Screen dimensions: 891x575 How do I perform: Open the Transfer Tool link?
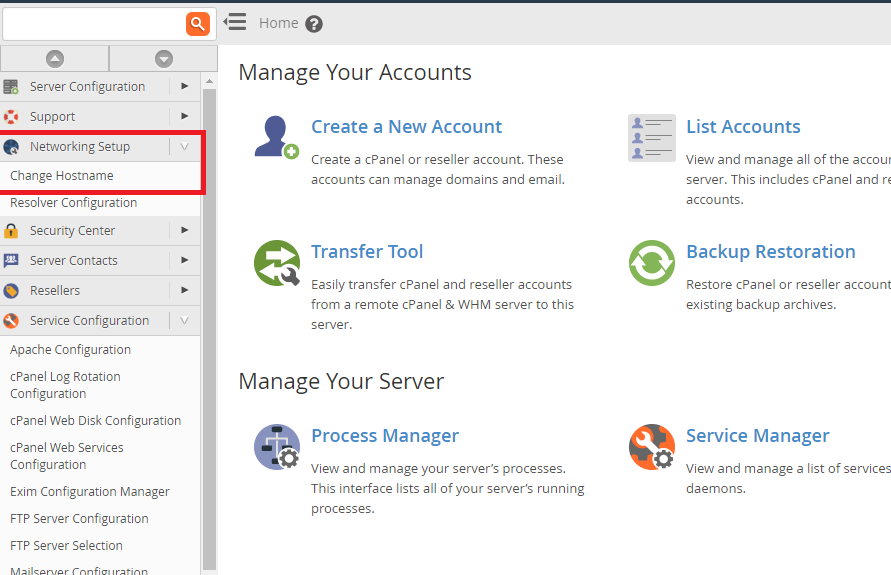(x=367, y=251)
